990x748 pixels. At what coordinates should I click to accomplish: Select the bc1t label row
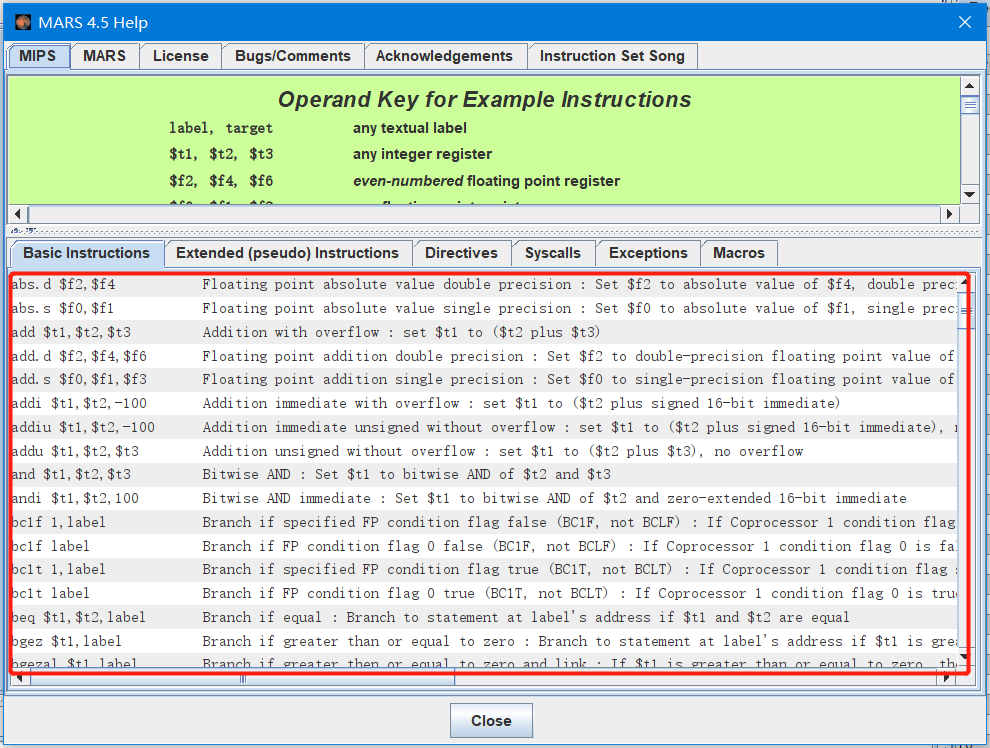pyautogui.click(x=484, y=593)
